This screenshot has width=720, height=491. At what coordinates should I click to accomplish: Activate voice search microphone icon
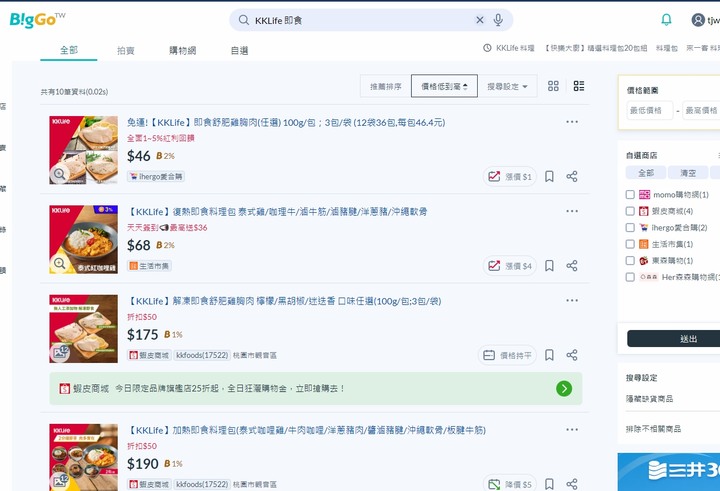point(498,20)
